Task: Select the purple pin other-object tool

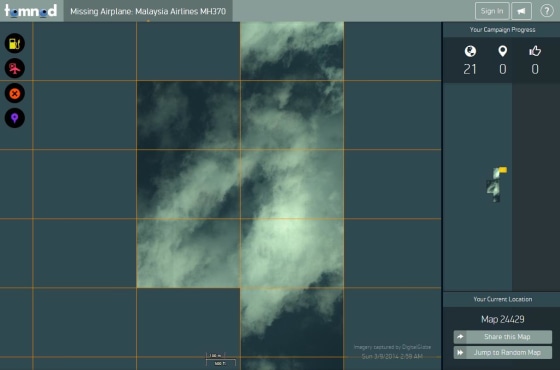Action: pos(15,118)
